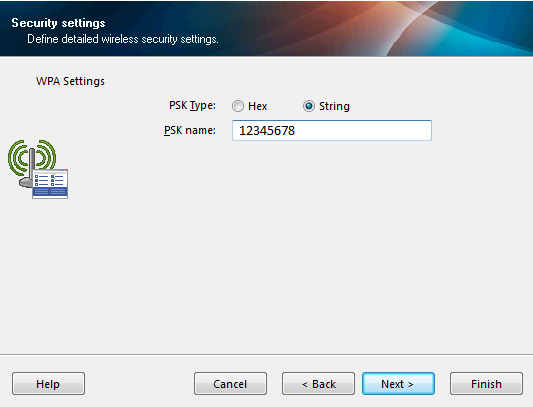Click the settings checklist window icon
The image size is (533, 407).
50,184
